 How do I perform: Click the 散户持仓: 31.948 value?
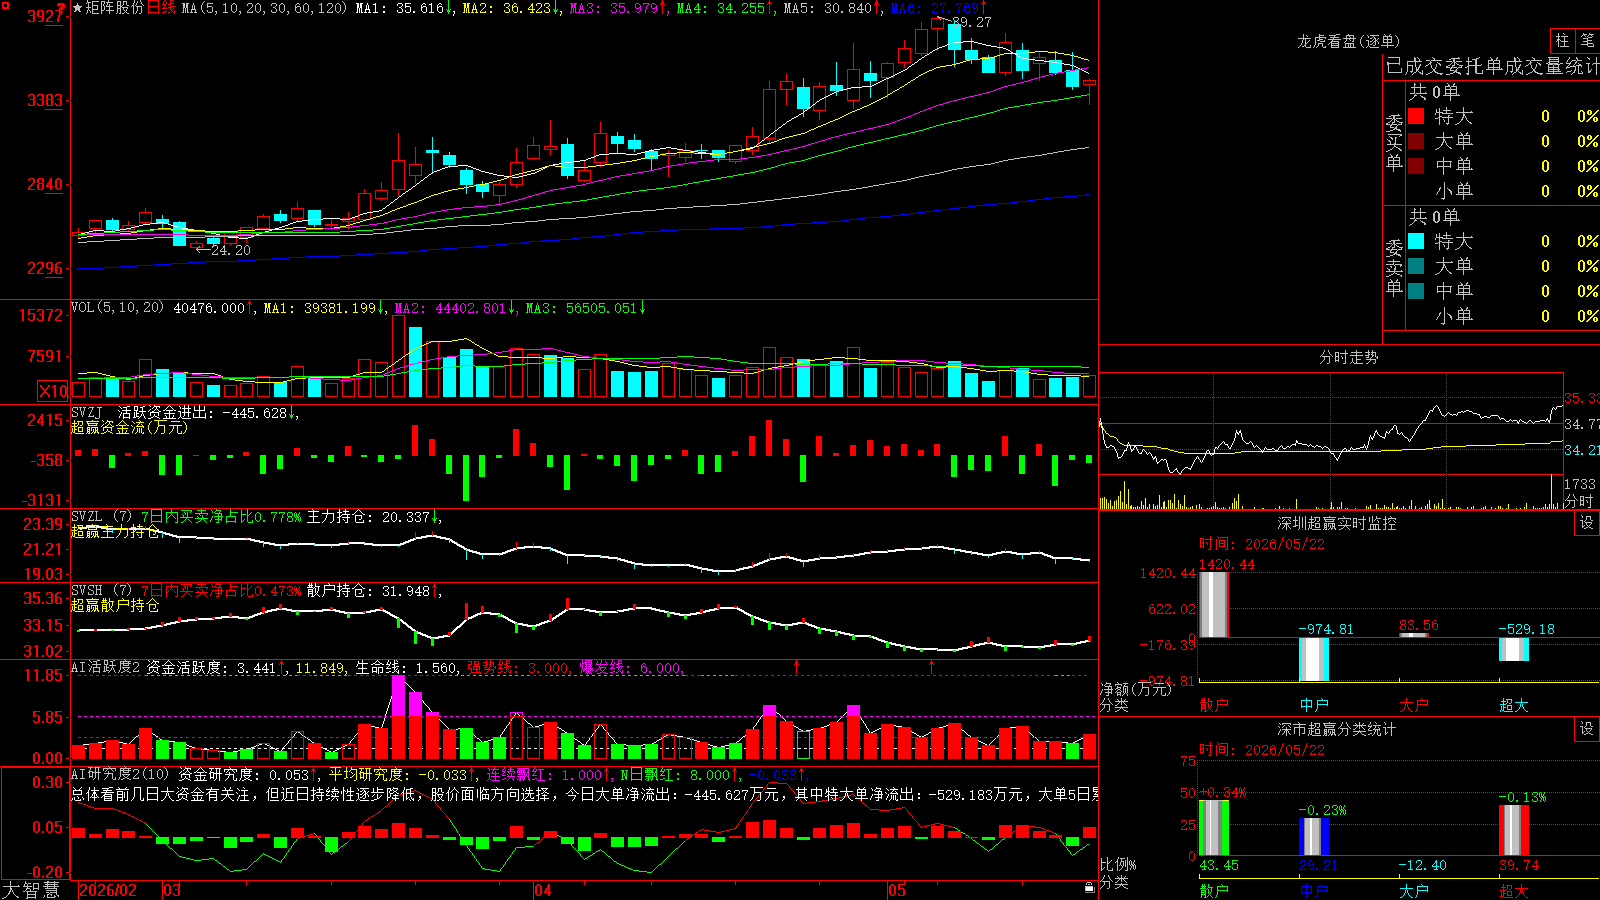(x=368, y=591)
